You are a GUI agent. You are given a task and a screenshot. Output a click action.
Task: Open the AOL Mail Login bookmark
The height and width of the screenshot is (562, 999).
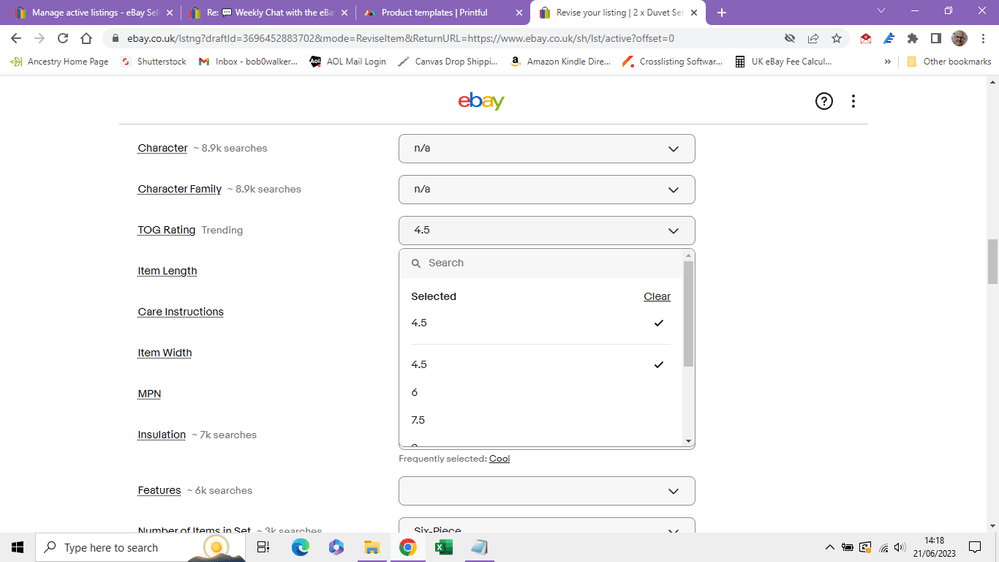[348, 62]
